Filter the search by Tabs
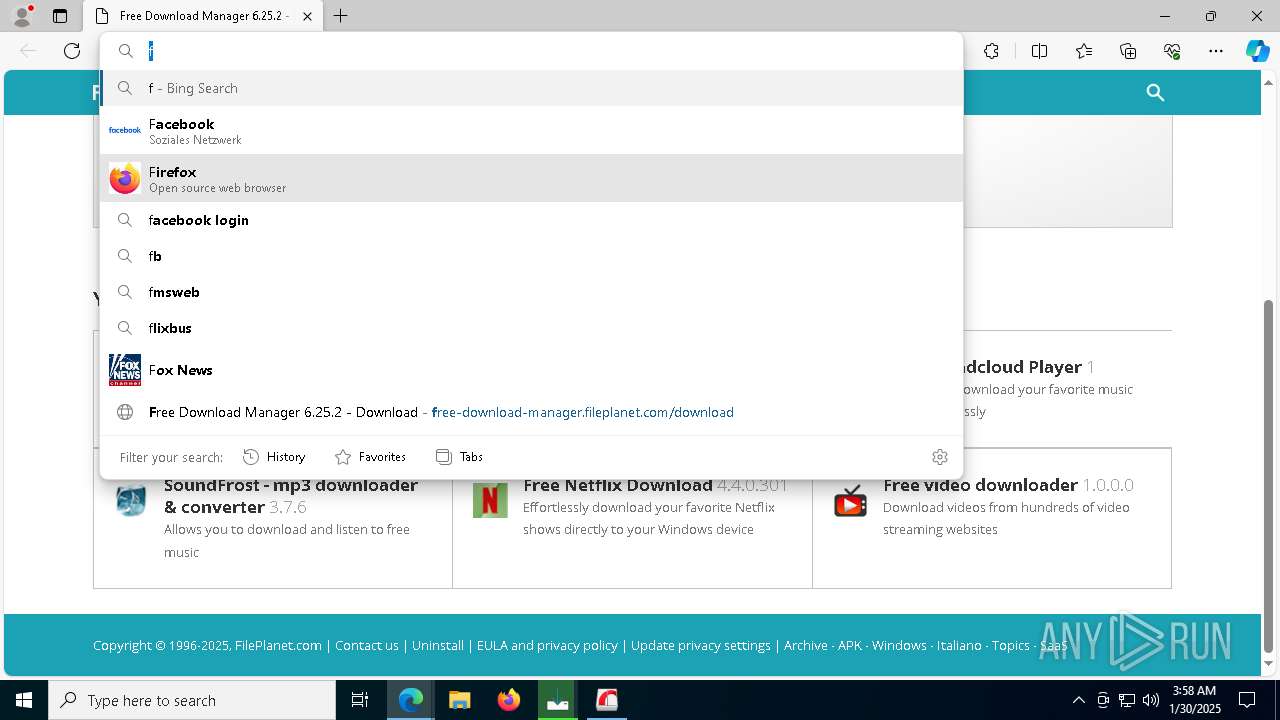The width and height of the screenshot is (1280, 720). coord(459,457)
